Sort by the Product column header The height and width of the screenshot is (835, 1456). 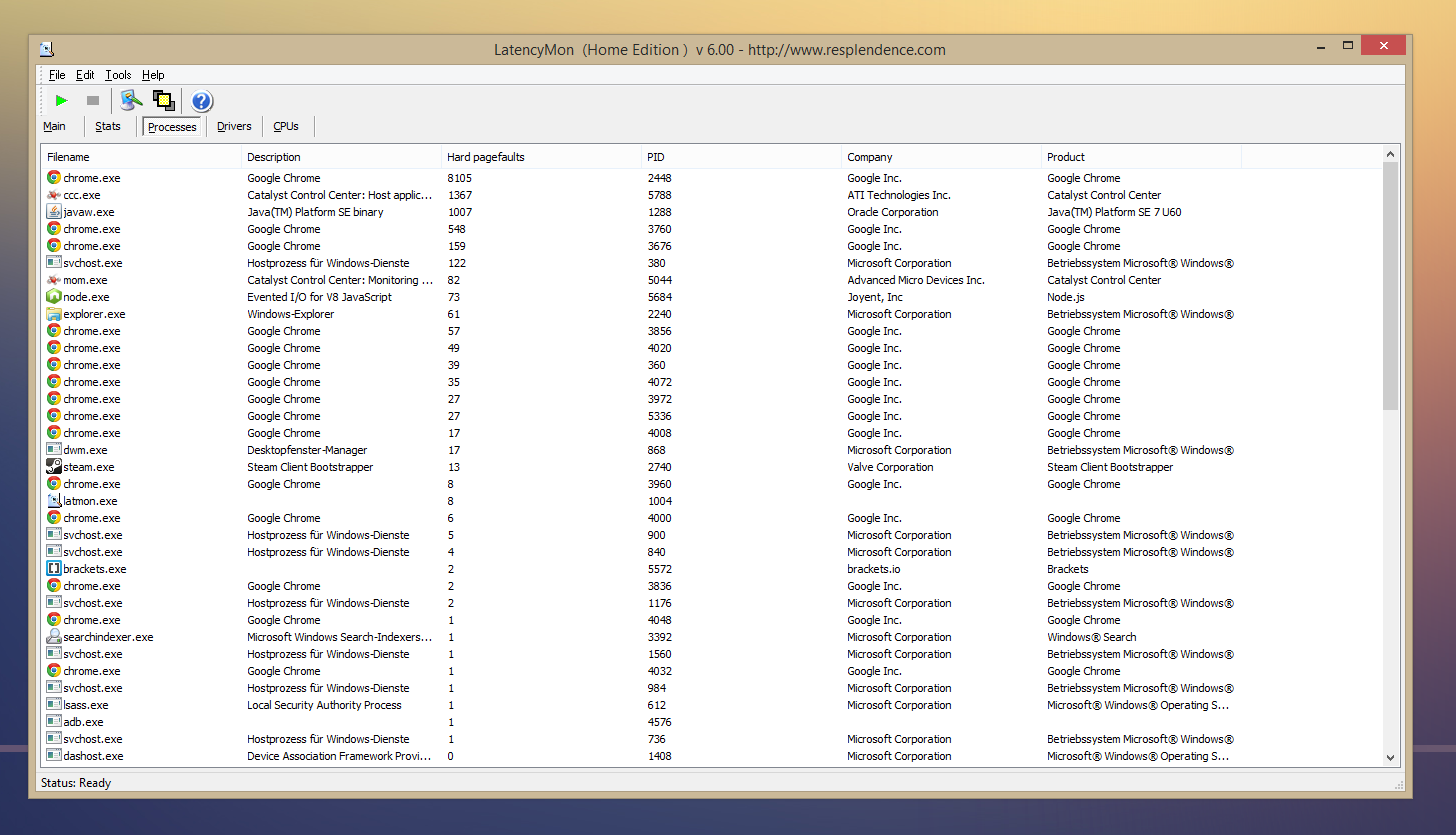click(1142, 157)
